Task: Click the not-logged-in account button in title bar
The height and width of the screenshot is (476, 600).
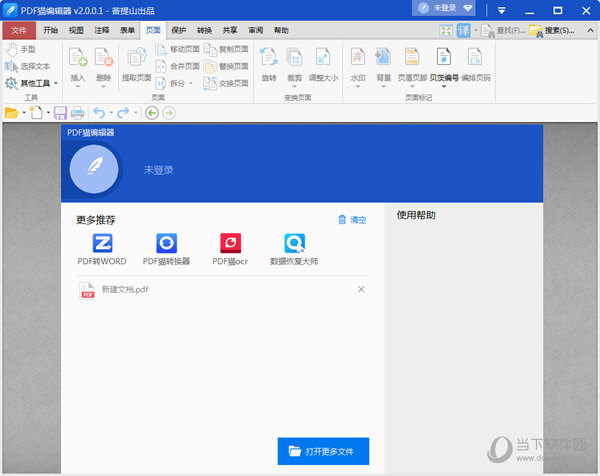Action: pos(443,8)
